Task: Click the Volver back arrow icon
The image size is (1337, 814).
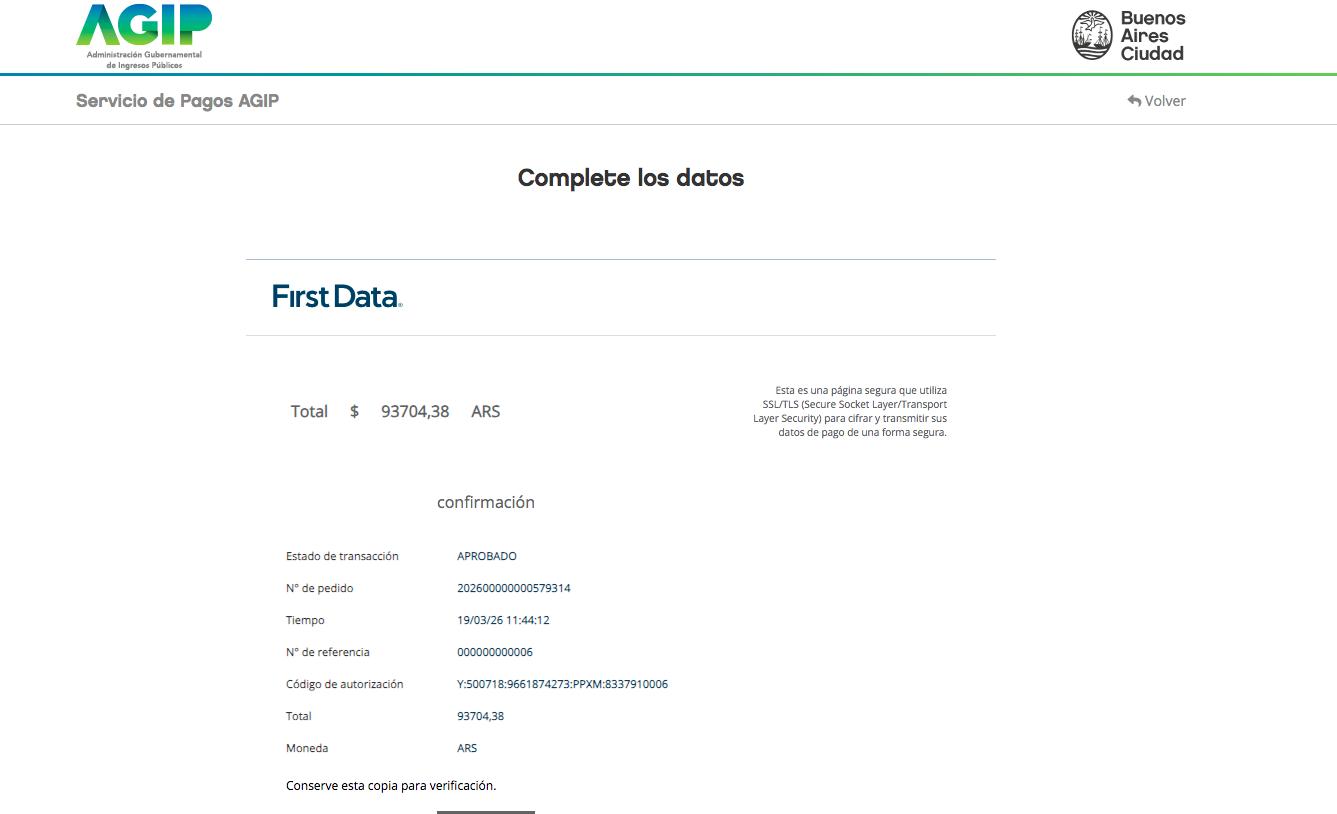Action: coord(1134,101)
